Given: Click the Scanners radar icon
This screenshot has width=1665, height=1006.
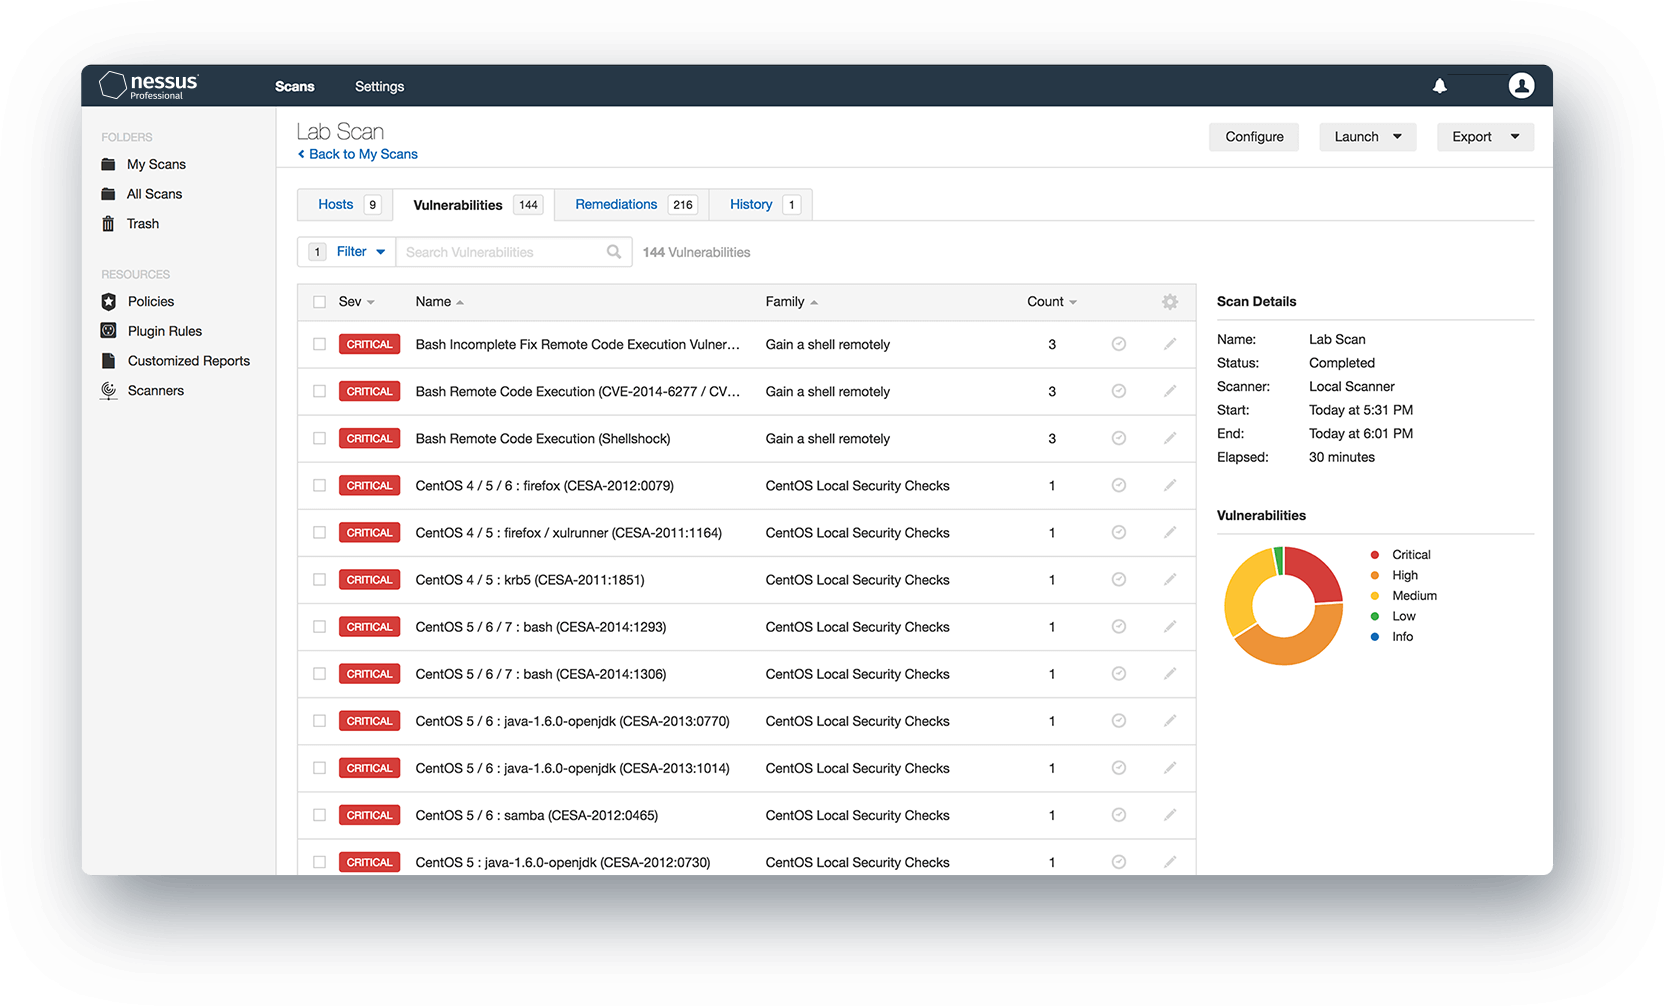Looking at the screenshot, I should [109, 391].
